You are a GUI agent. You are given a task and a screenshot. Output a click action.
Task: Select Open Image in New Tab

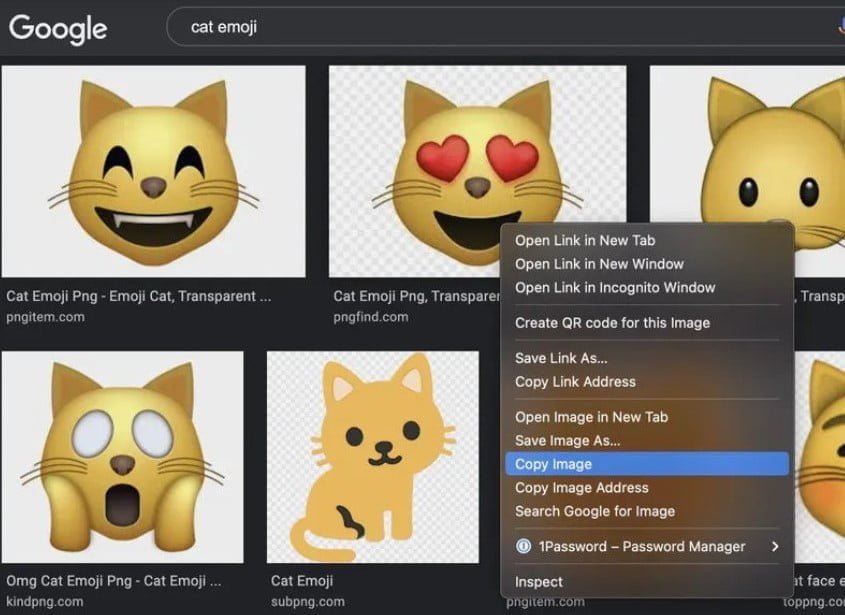coord(591,417)
